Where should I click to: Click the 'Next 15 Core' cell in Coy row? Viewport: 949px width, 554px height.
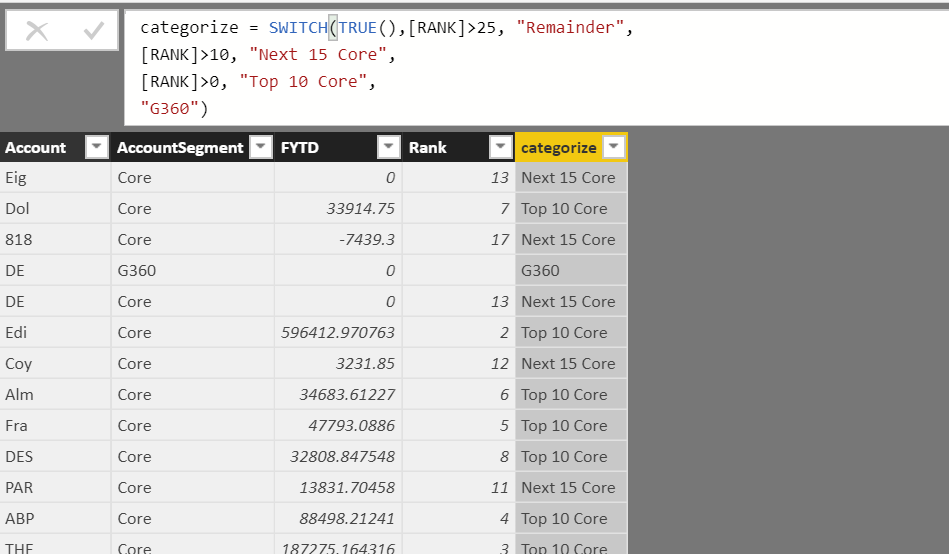571,363
